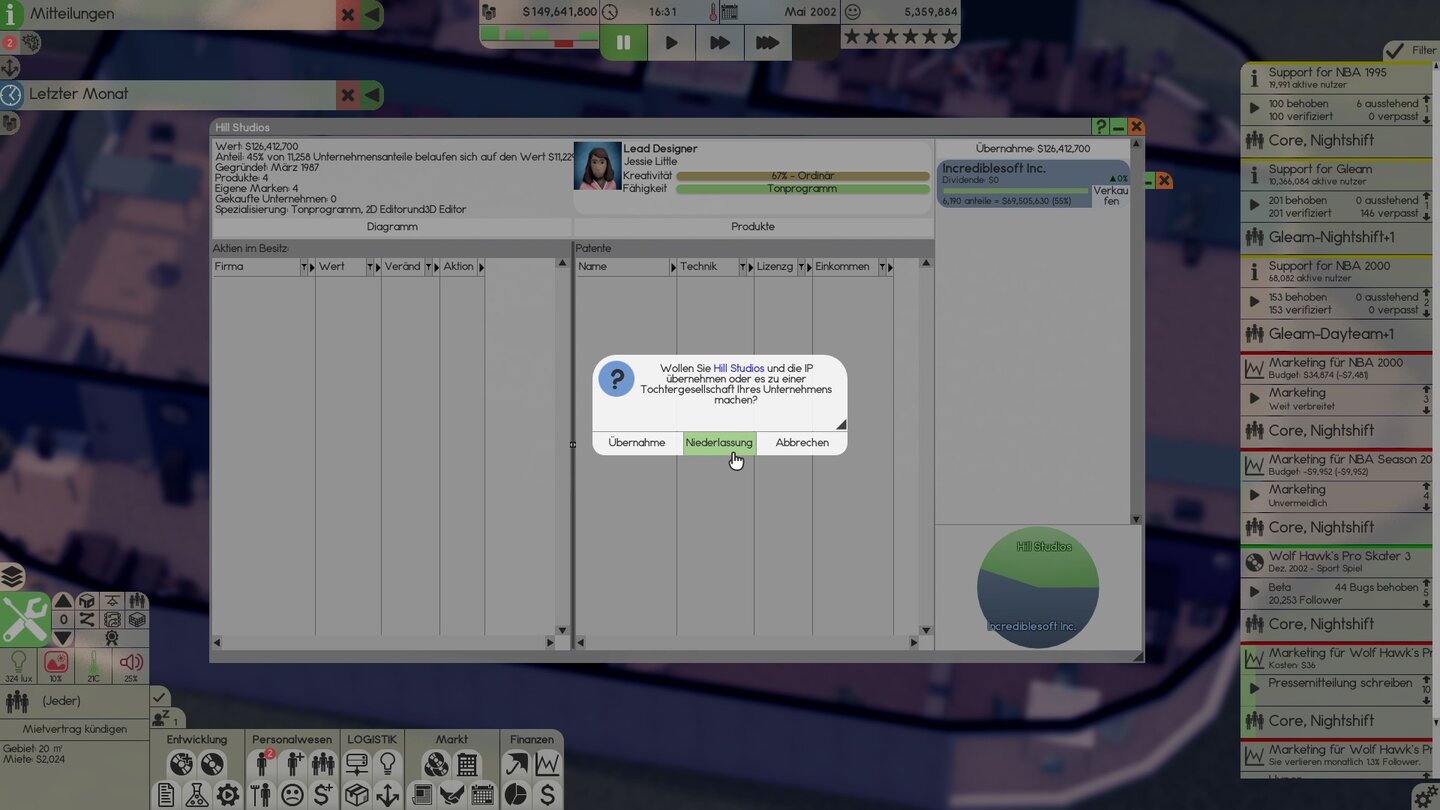This screenshot has height=810, width=1440.
Task: Set game speed to triple fast-forward
Action: pos(768,43)
